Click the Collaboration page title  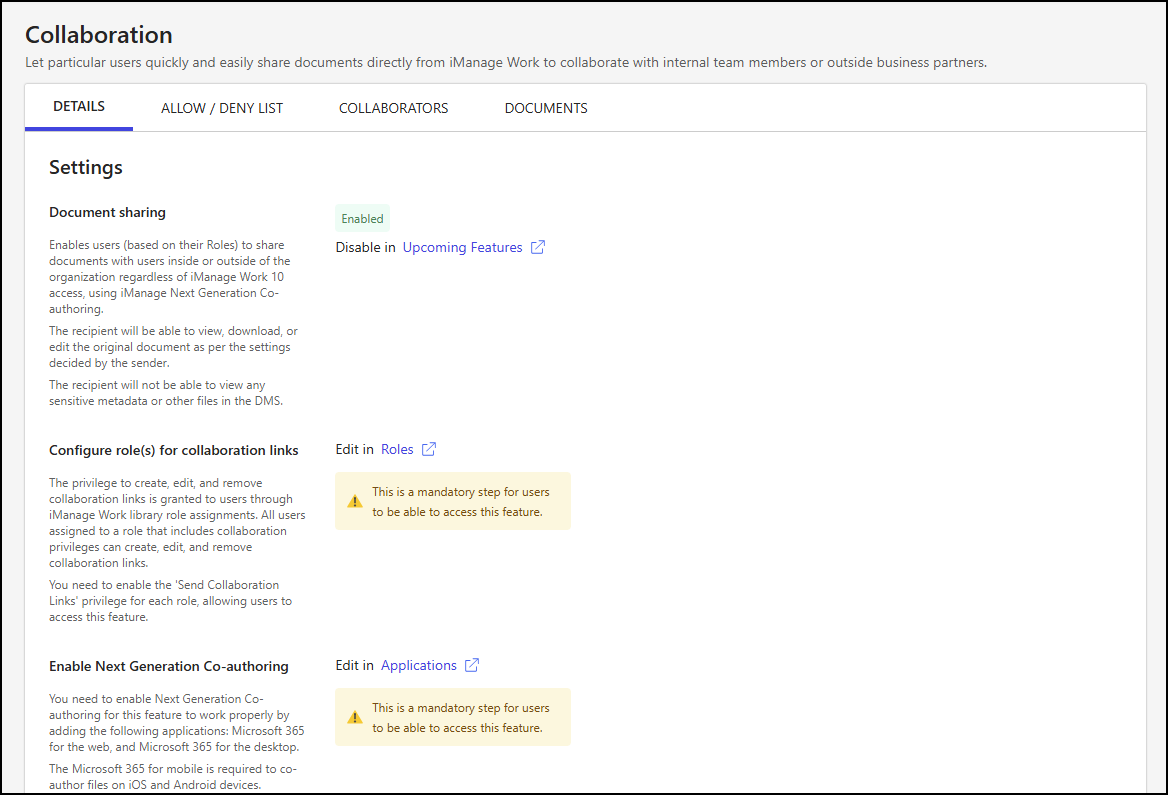[98, 34]
